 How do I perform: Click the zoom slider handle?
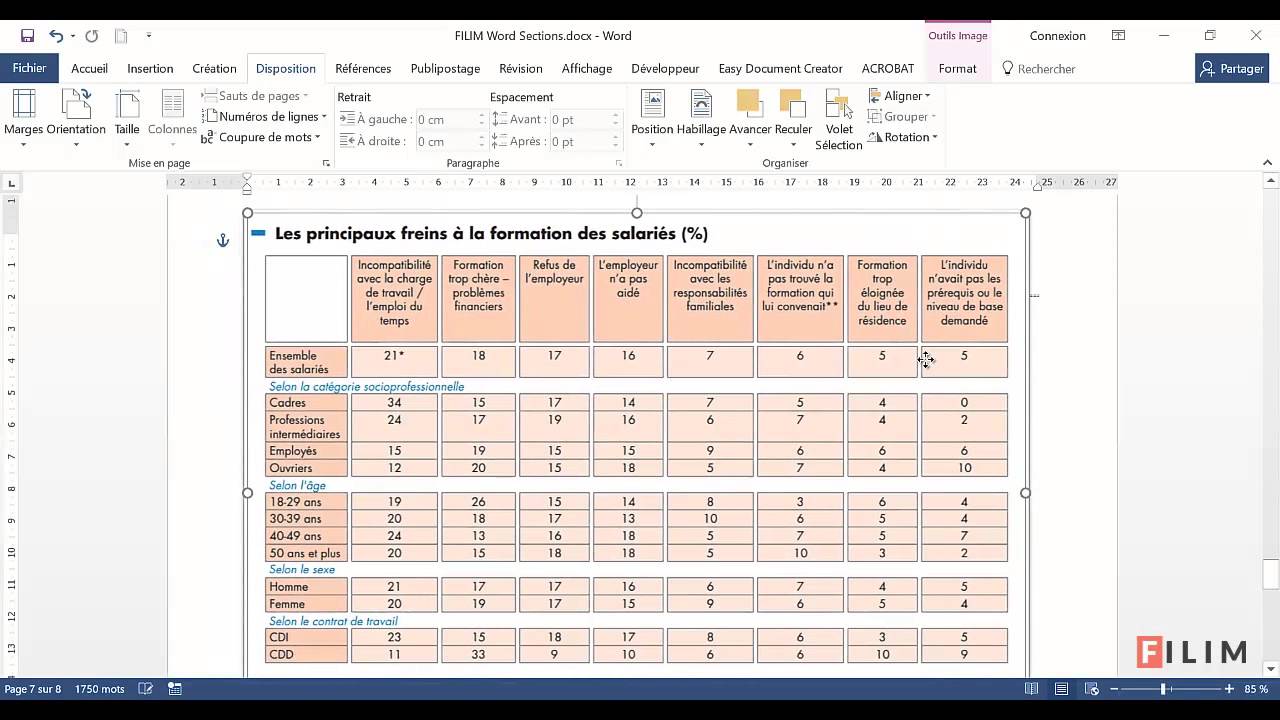tap(1163, 689)
